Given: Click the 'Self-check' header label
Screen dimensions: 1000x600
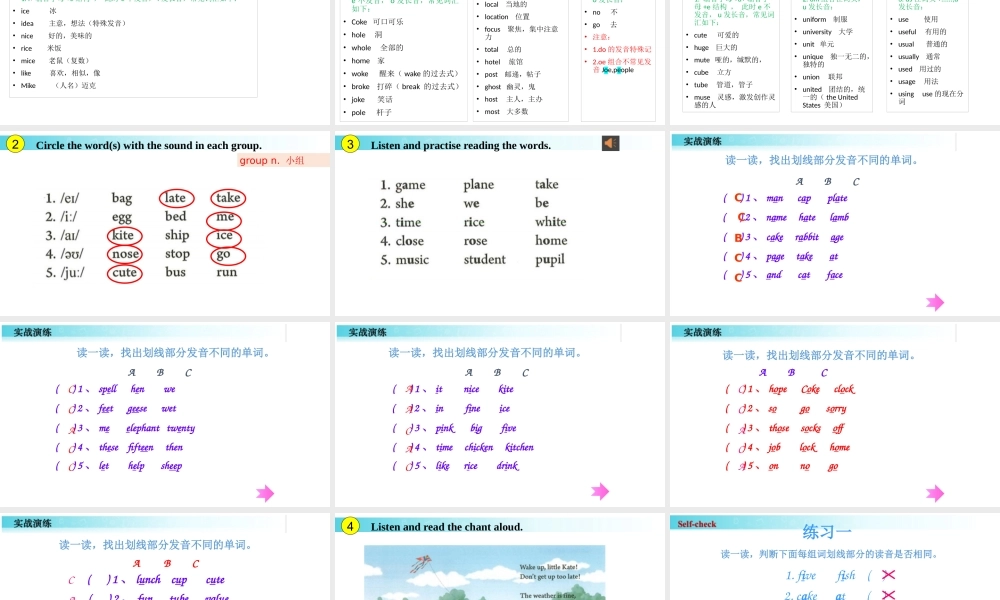Looking at the screenshot, I should click(x=696, y=524).
